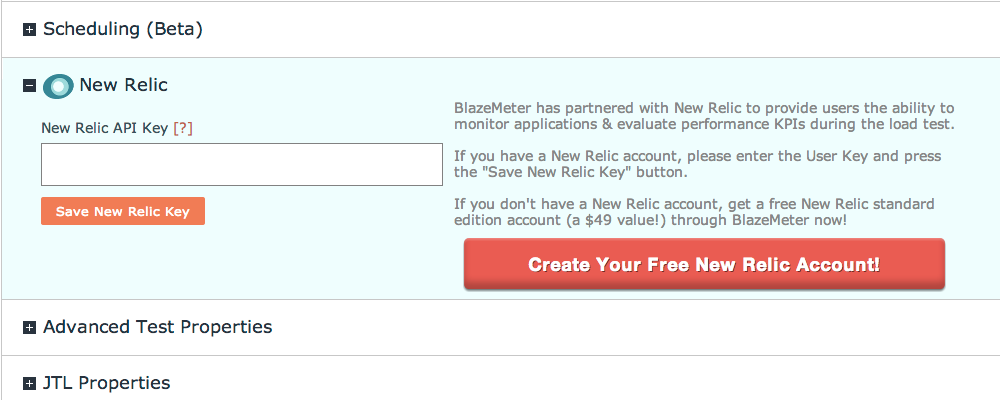Select the Scheduling (Beta) heading text

[x=123, y=29]
